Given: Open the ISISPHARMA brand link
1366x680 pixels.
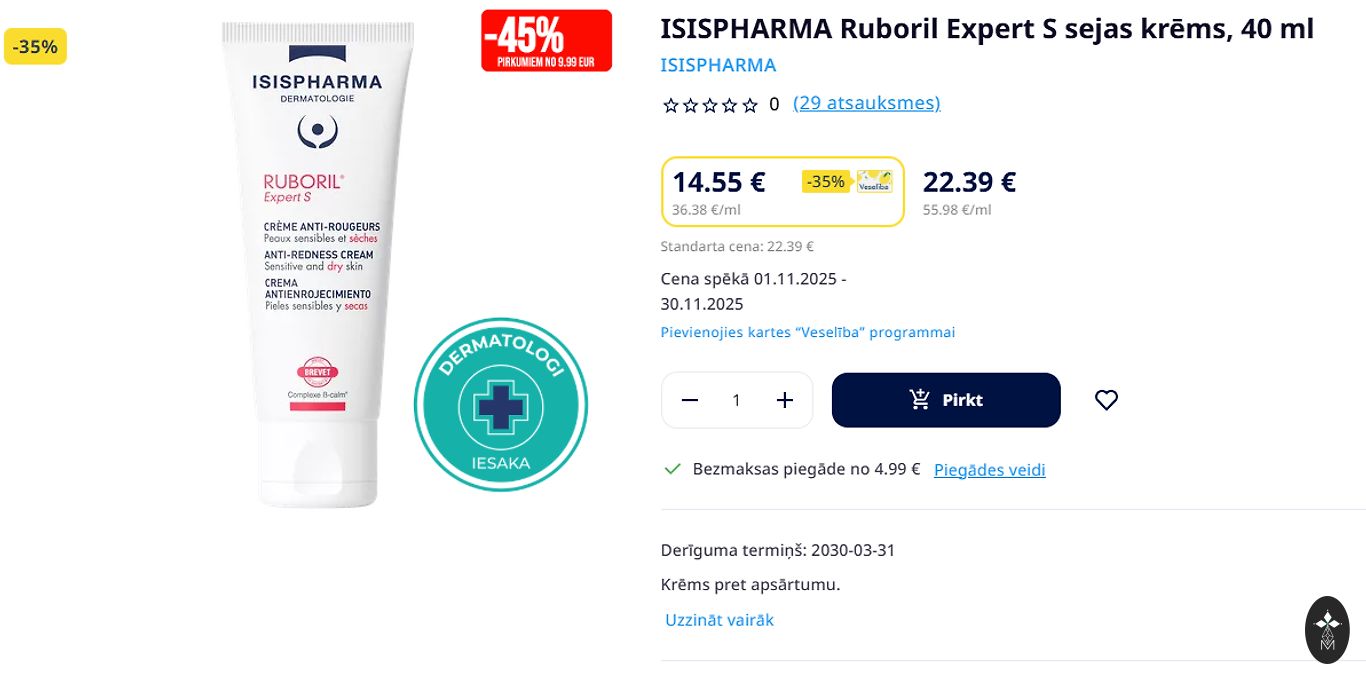Looking at the screenshot, I should (x=718, y=65).
